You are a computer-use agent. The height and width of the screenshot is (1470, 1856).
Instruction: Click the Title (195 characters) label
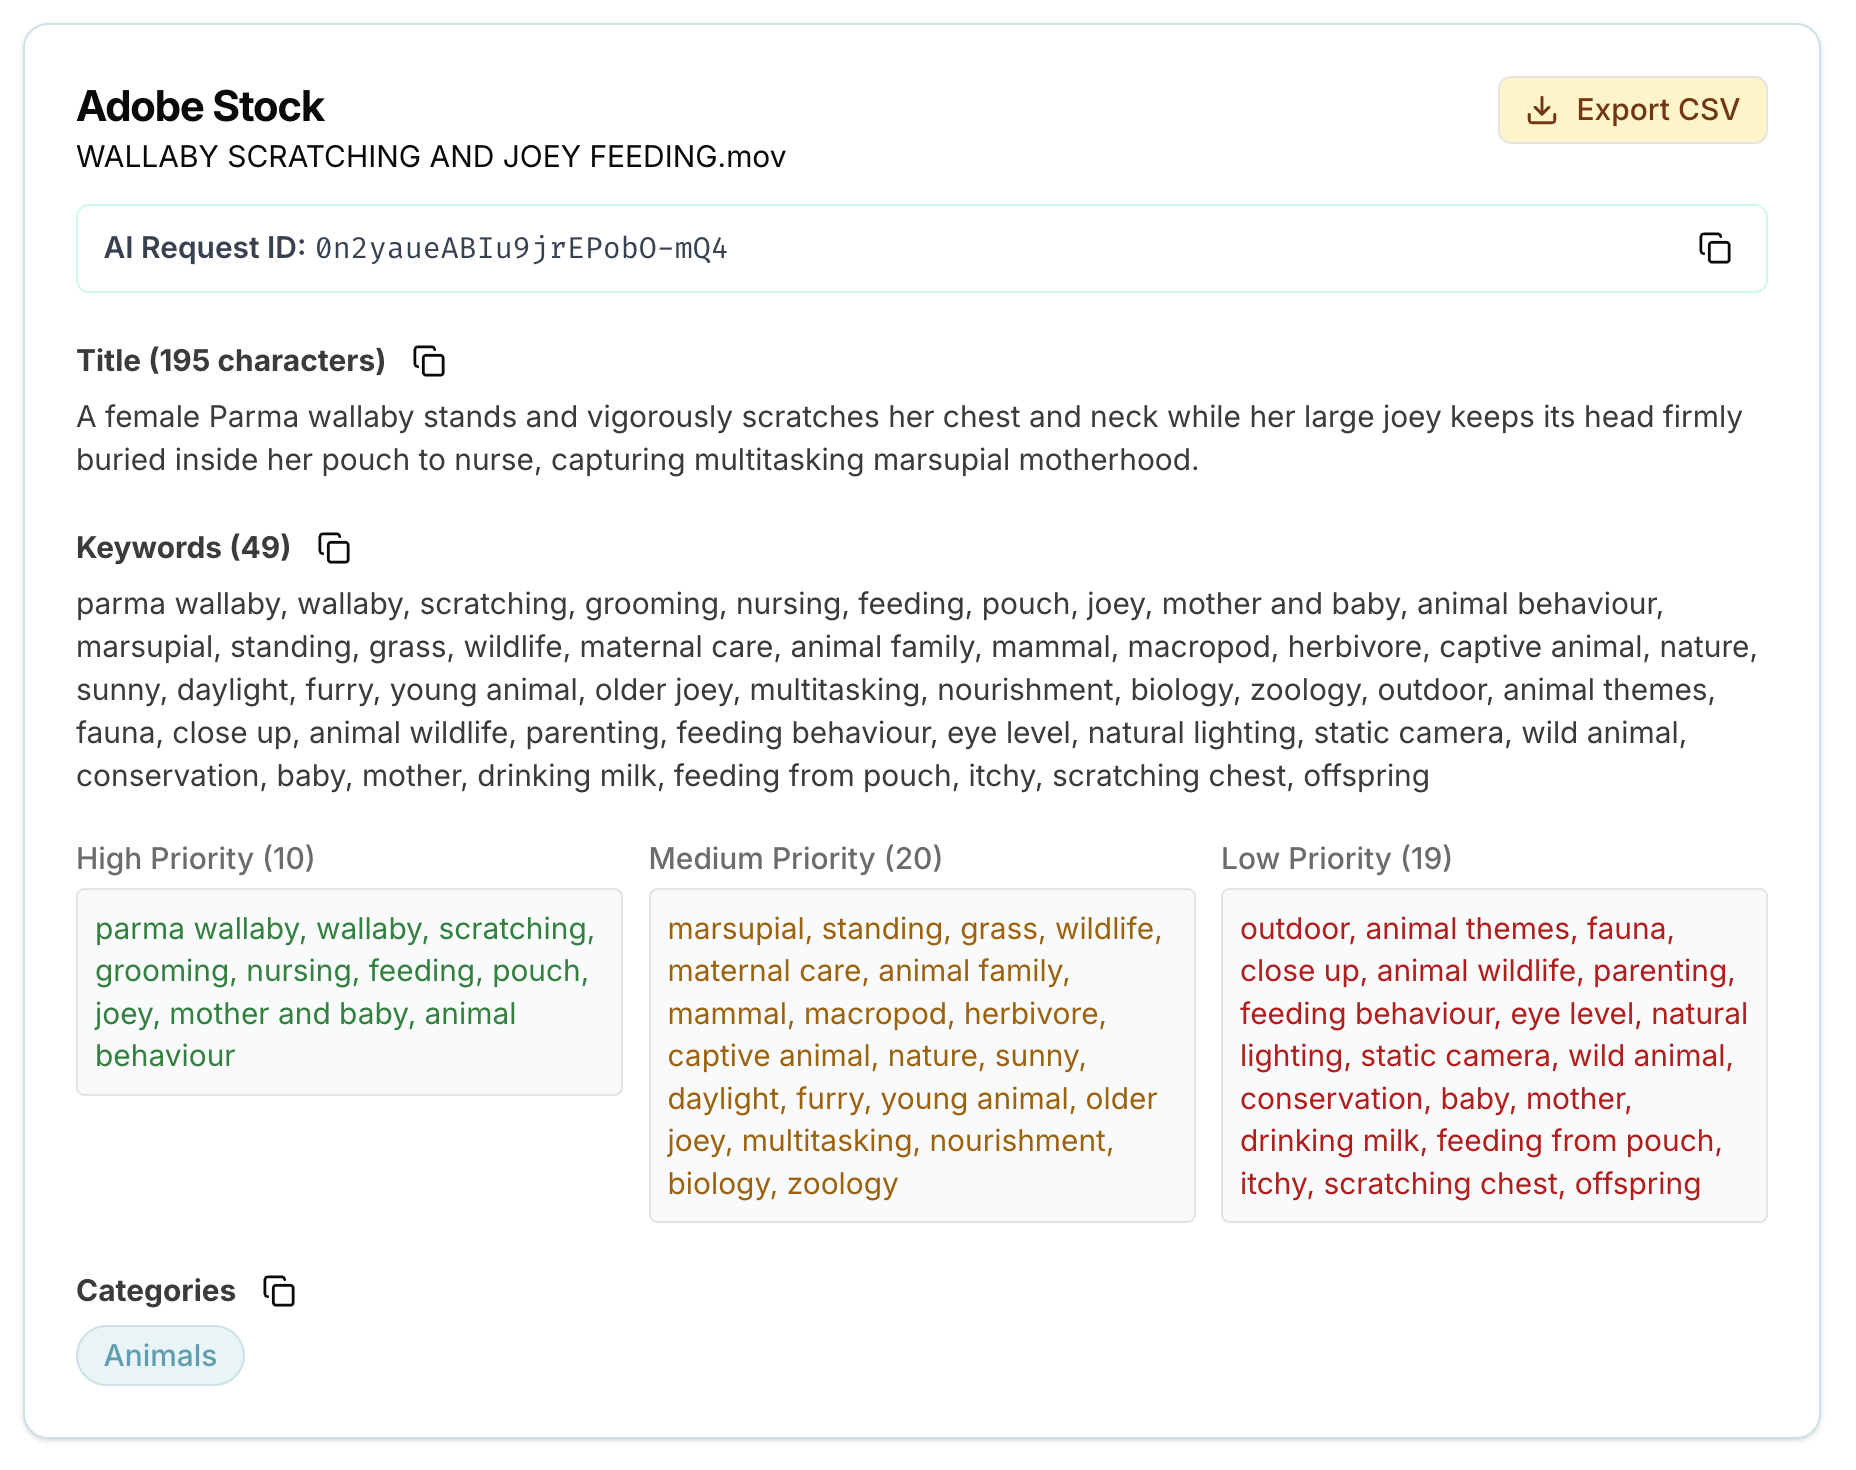tap(231, 361)
